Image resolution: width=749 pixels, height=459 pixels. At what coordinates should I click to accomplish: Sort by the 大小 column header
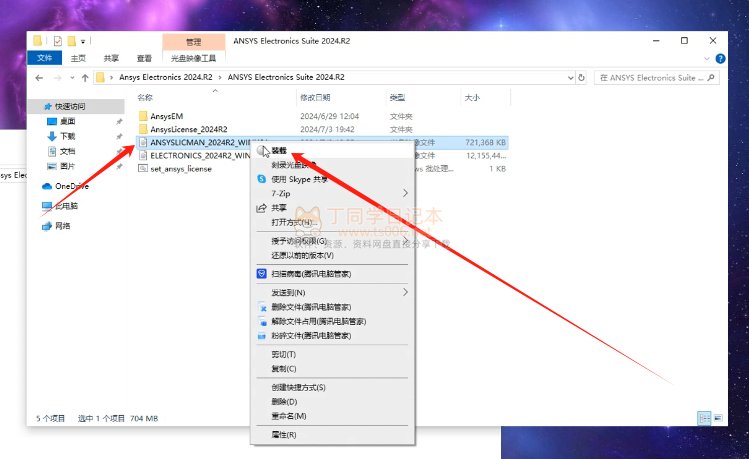472,97
